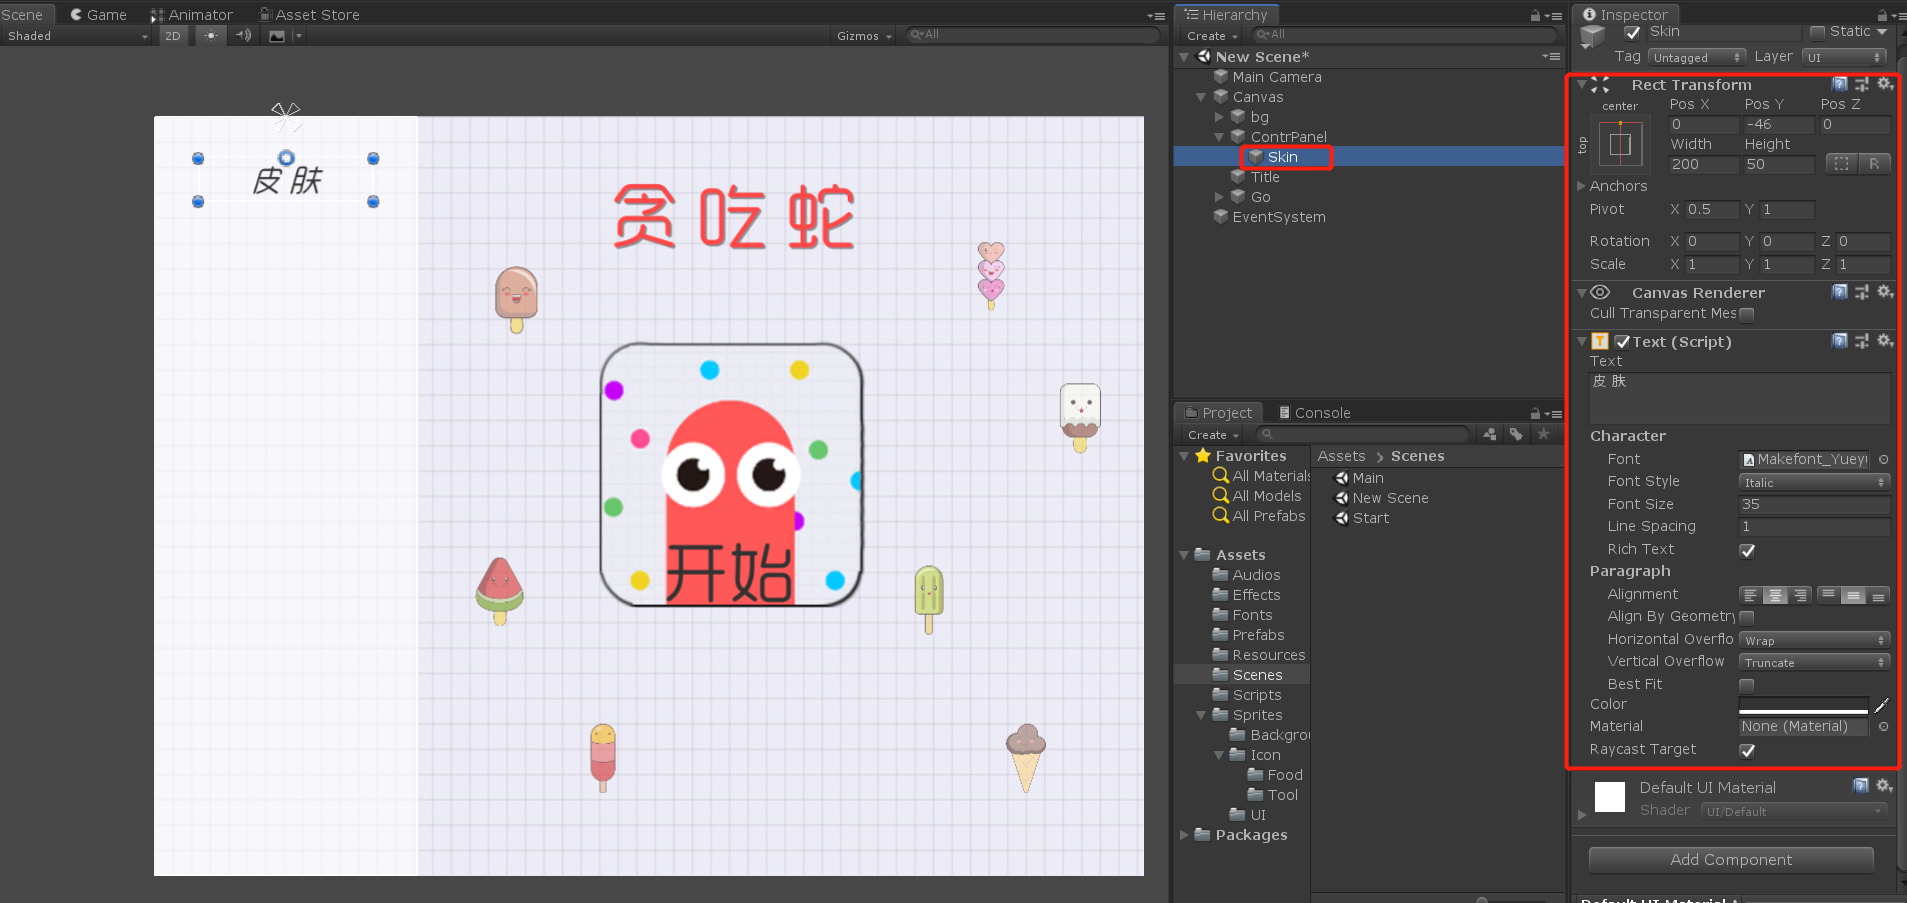Viewport: 1907px width, 903px height.
Task: Click the anchor presets box
Action: coord(1621,144)
